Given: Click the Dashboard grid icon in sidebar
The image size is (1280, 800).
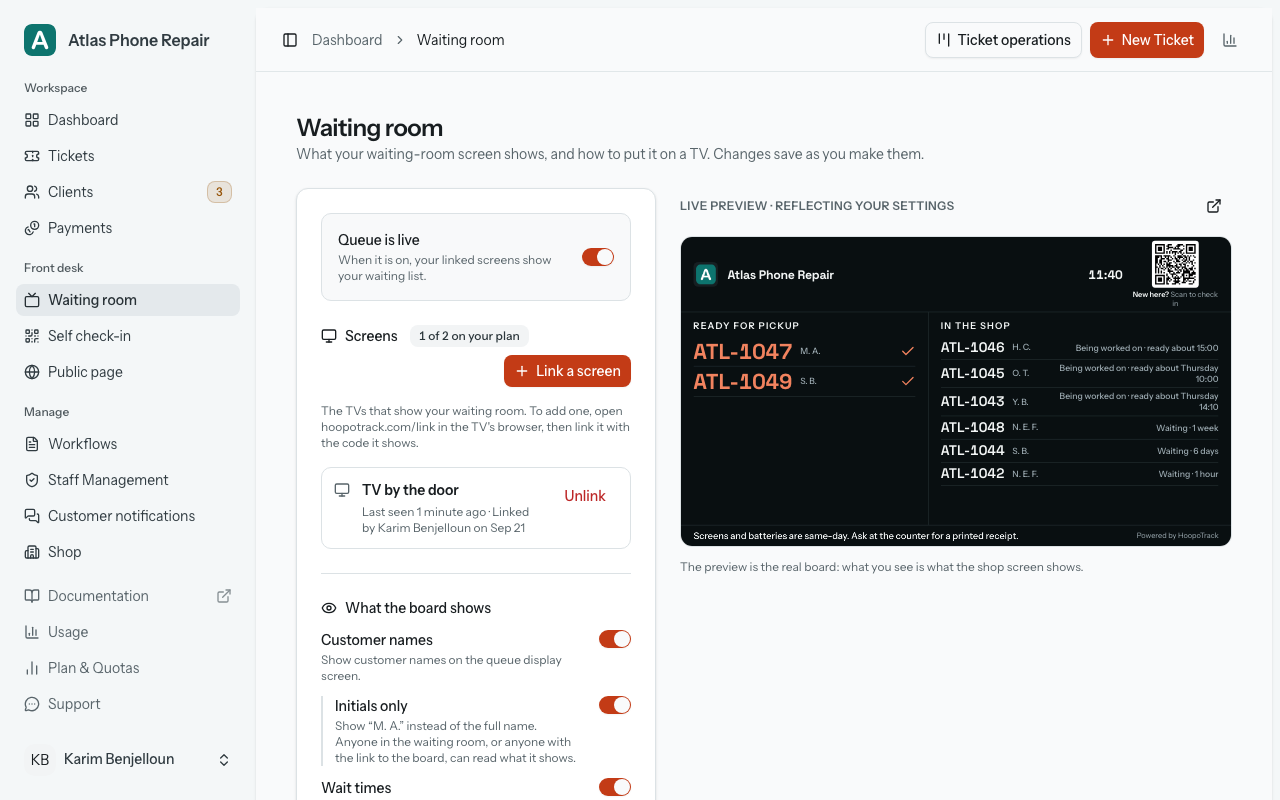Looking at the screenshot, I should [32, 120].
